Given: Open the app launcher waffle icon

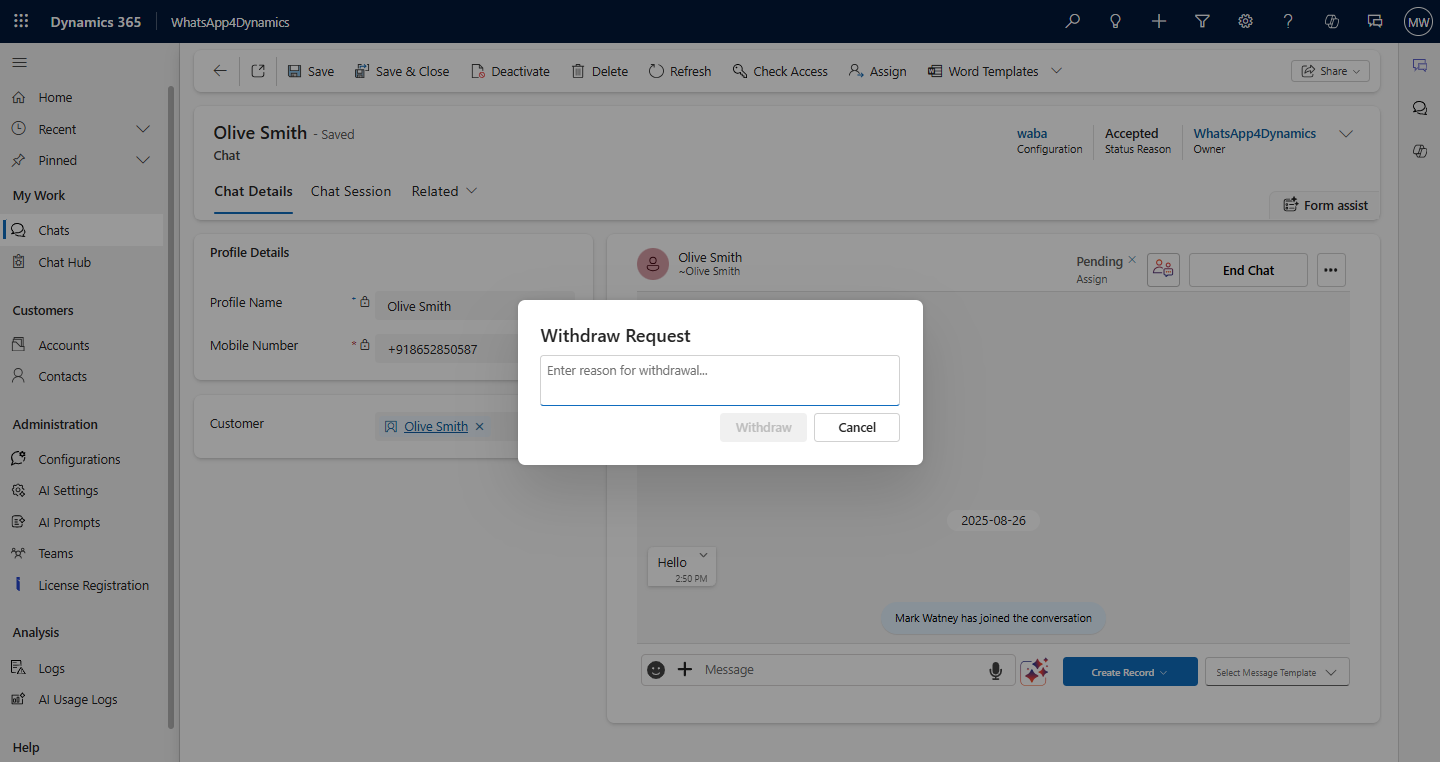Looking at the screenshot, I should click(21, 21).
